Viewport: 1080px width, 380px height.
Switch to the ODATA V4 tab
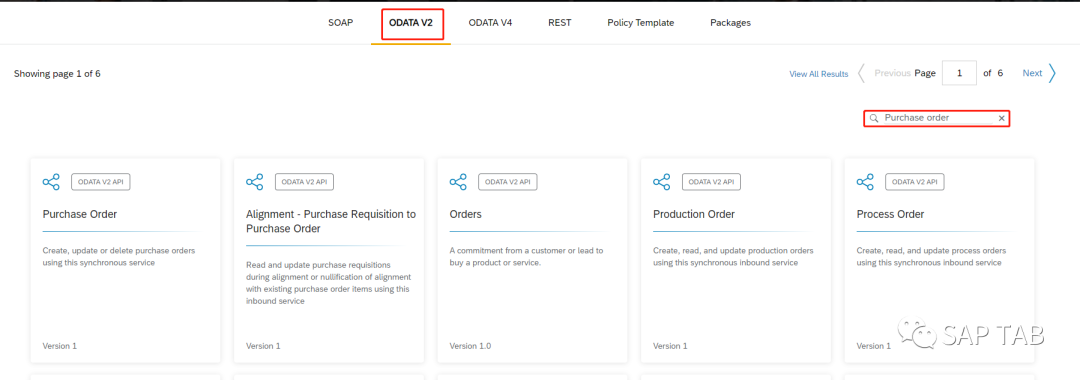click(x=490, y=23)
